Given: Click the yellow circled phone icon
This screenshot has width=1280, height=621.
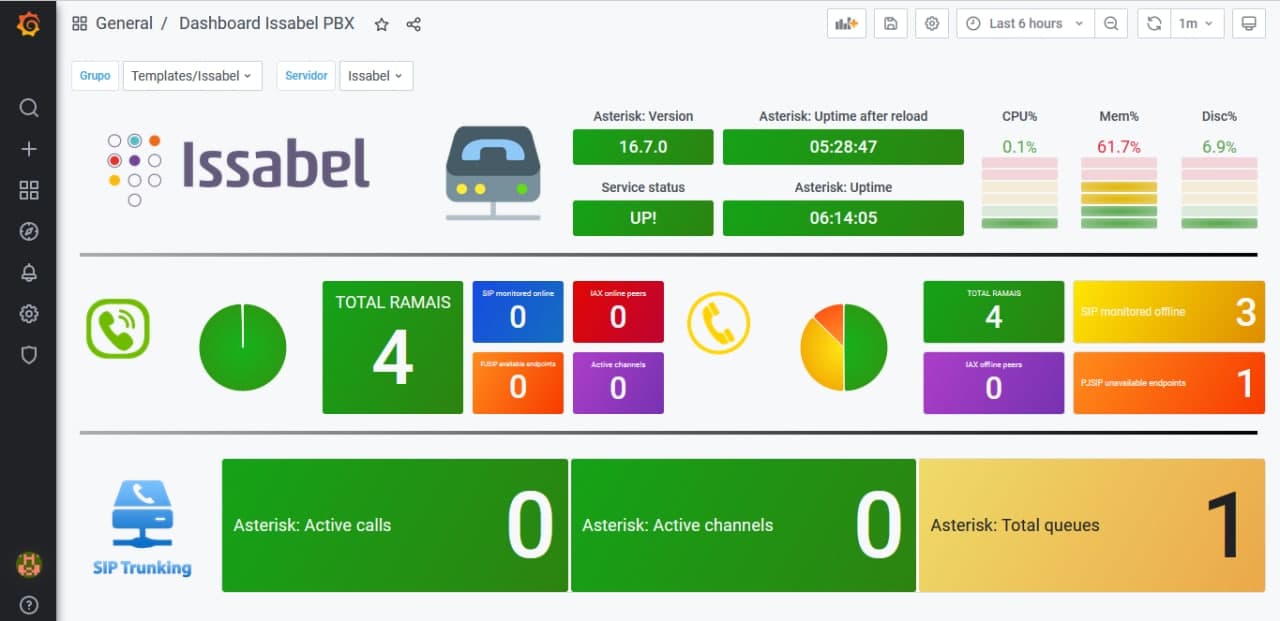Looking at the screenshot, I should pyautogui.click(x=718, y=322).
